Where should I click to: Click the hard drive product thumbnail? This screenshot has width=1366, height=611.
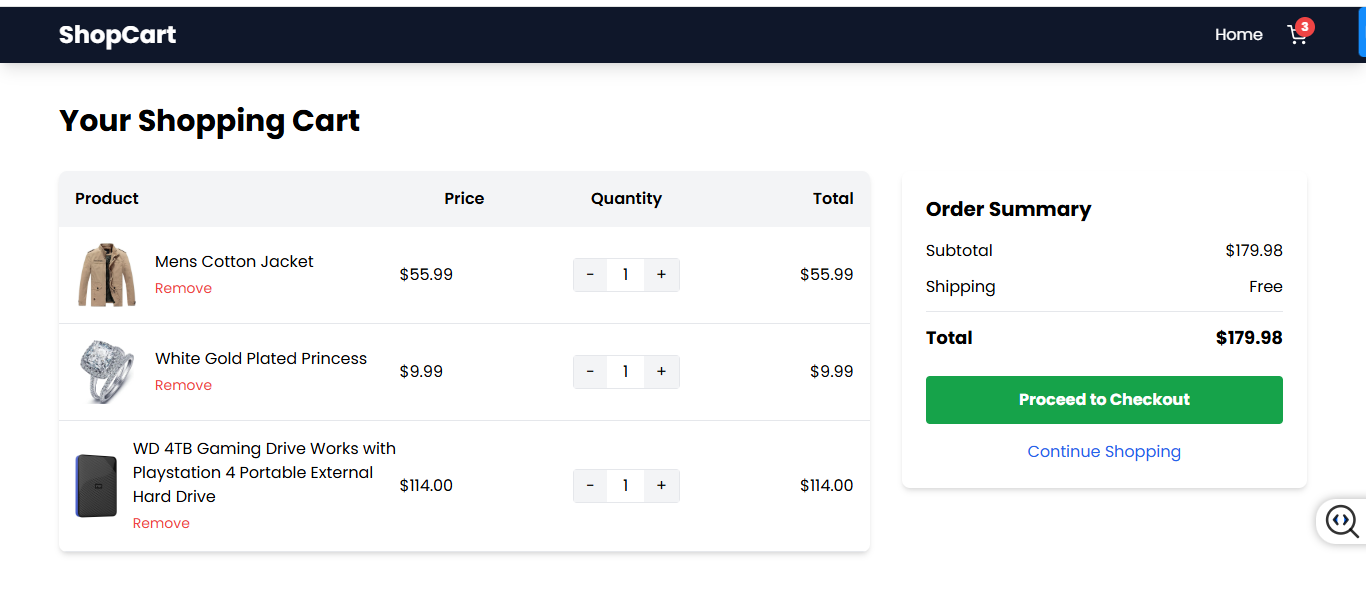[x=96, y=486]
